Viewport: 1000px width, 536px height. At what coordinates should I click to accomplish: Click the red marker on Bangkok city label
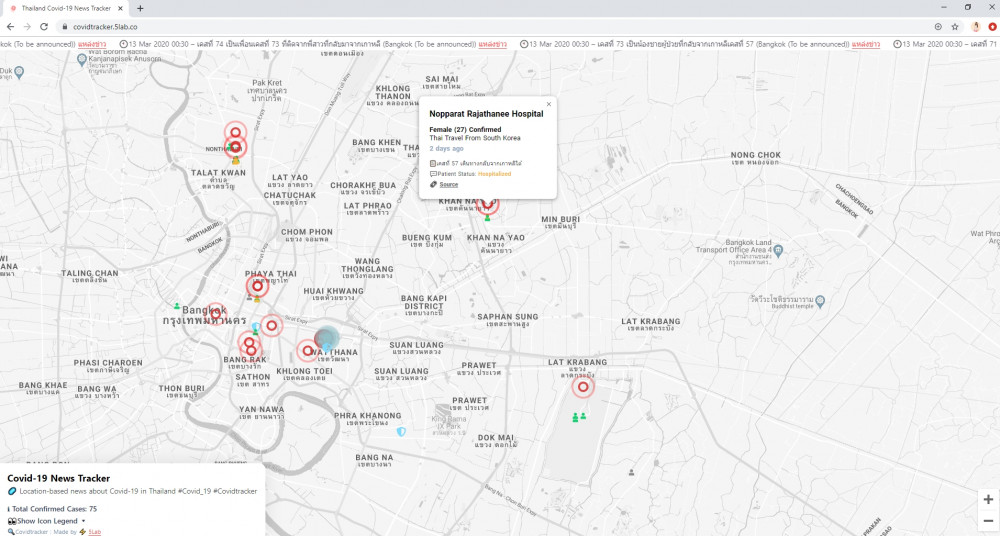coord(216,313)
